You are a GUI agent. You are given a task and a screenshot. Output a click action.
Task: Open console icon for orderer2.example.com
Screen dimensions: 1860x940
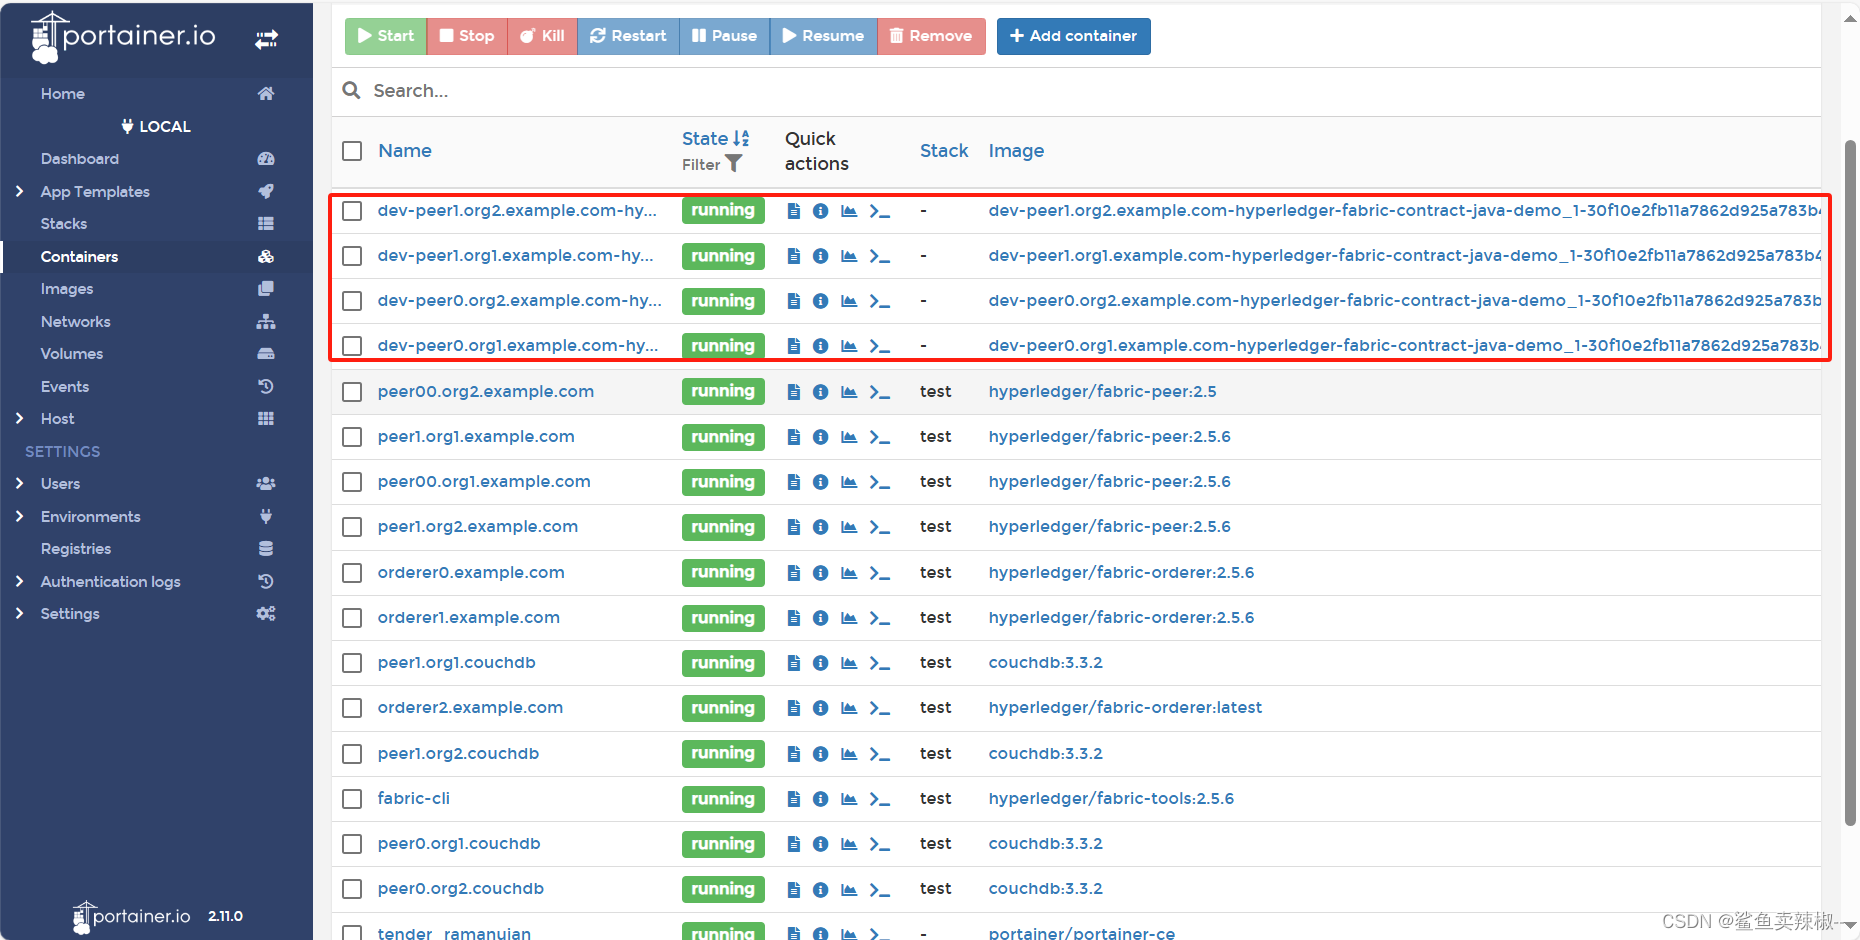[880, 708]
